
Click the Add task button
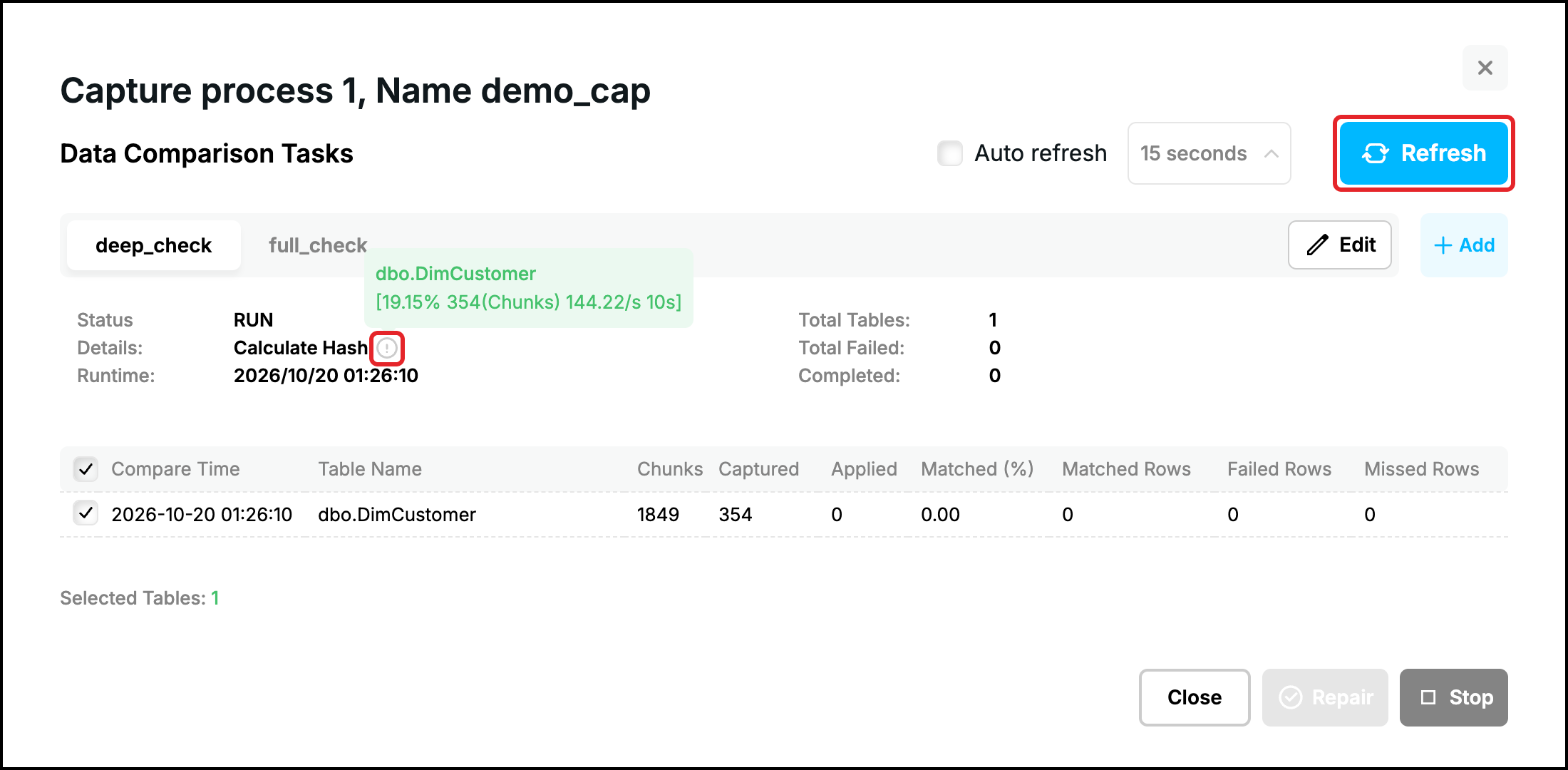click(1464, 245)
